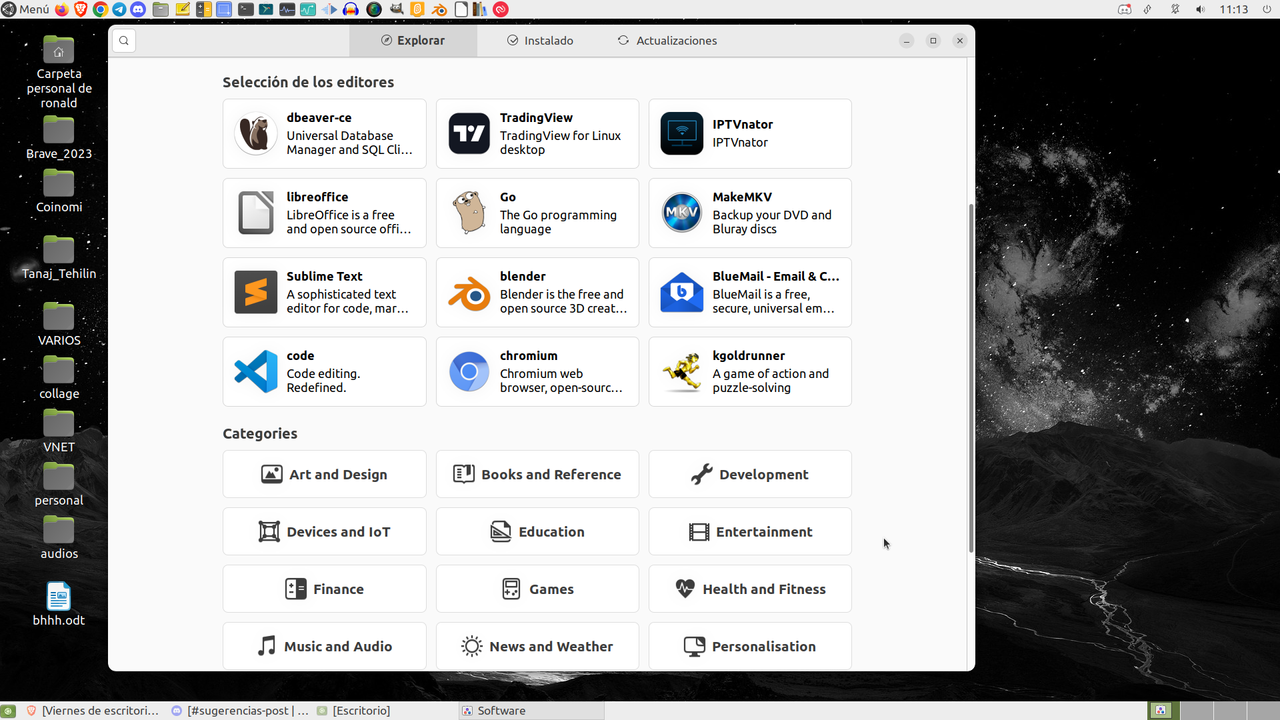Open the Development category
The width and height of the screenshot is (1280, 720).
(750, 474)
